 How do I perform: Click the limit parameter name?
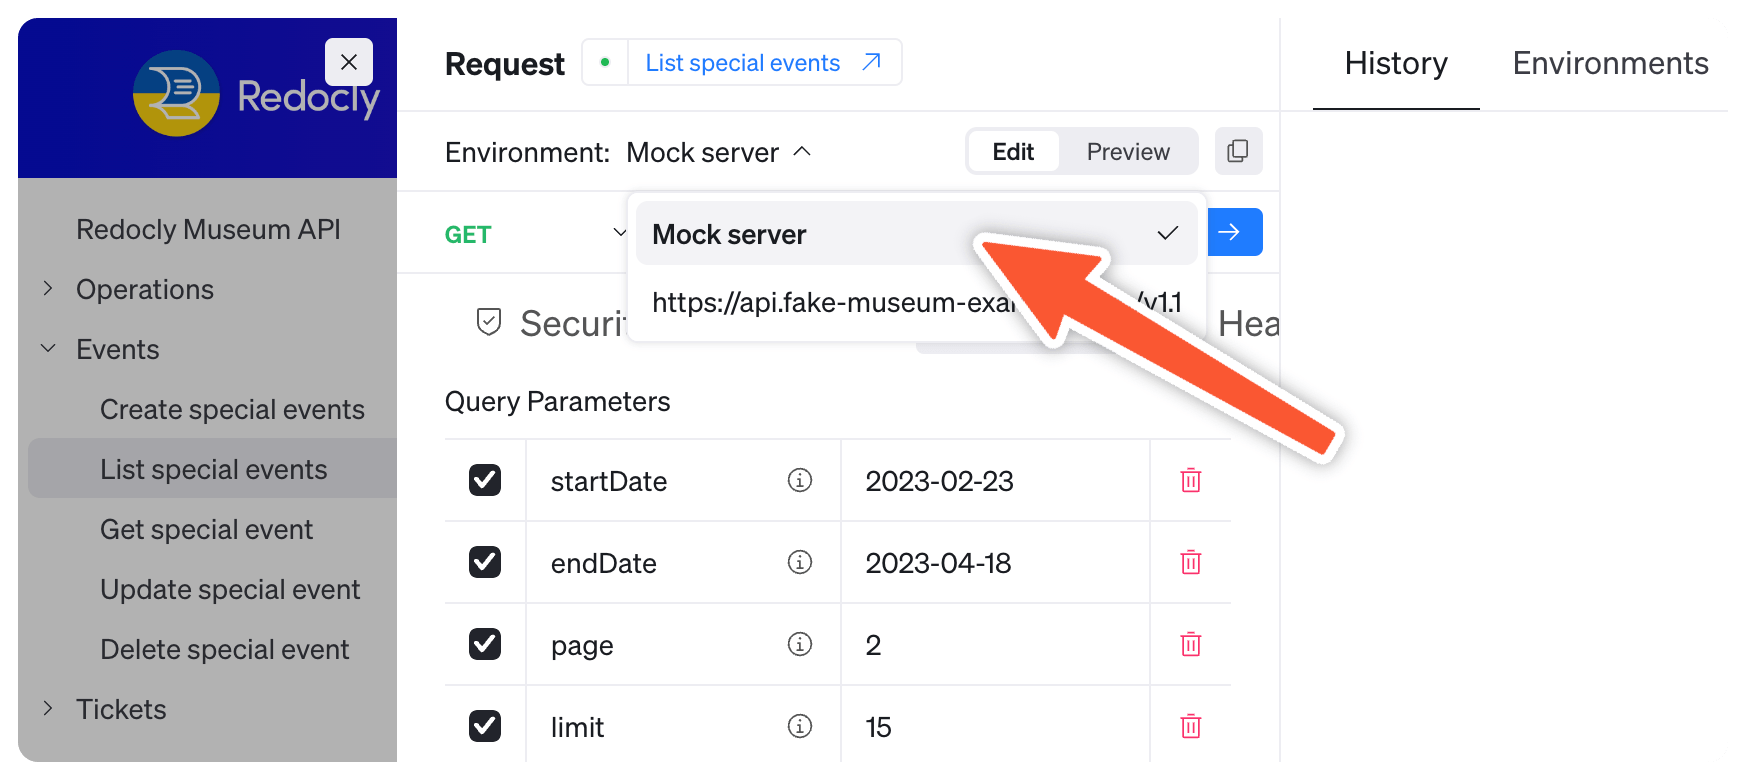pos(577,727)
